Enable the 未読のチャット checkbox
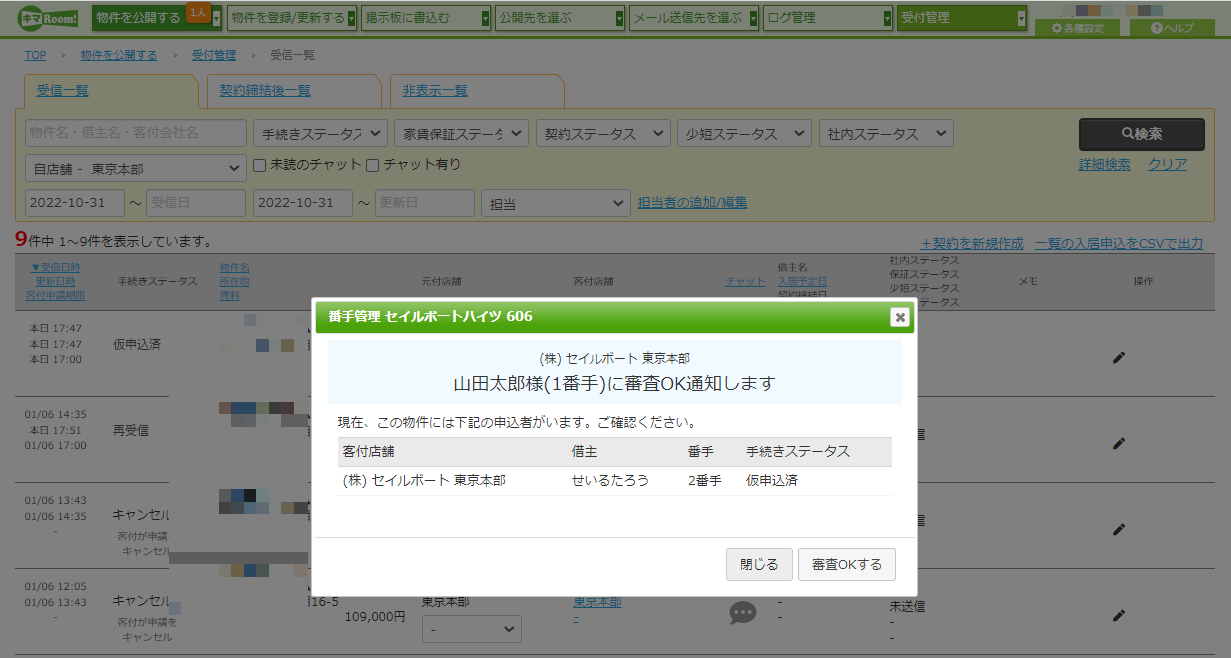1231x658 pixels. click(259, 164)
